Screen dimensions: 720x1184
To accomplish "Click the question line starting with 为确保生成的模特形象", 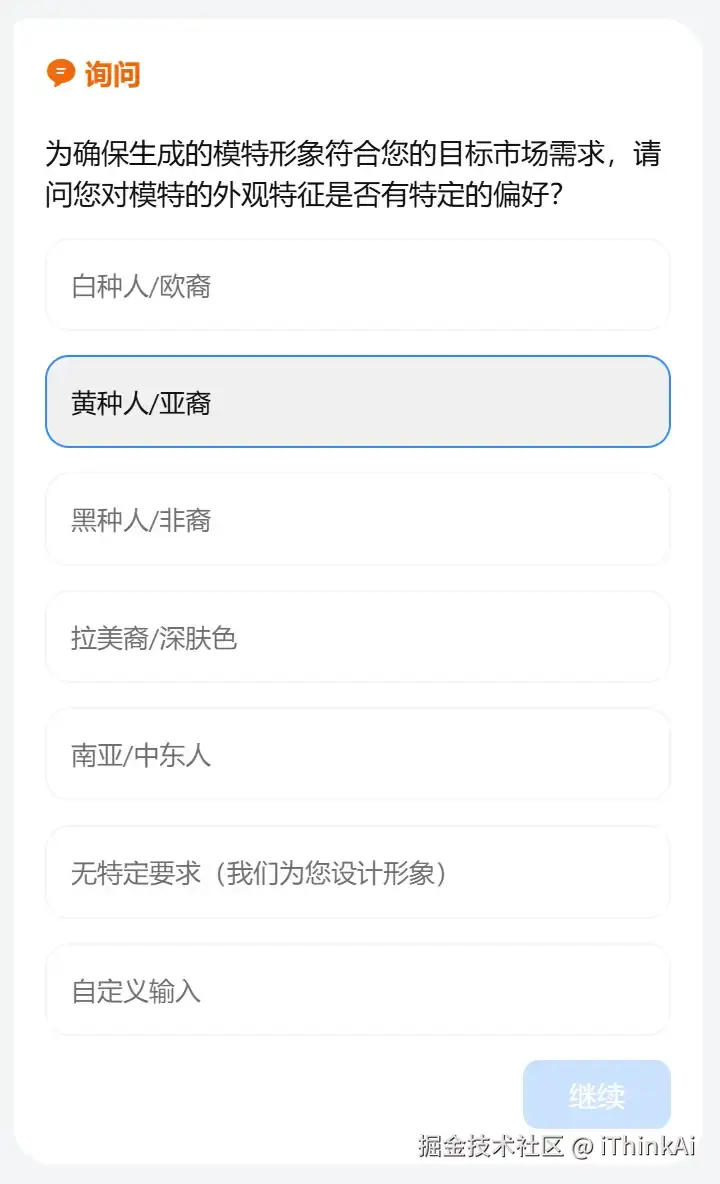I will point(352,154).
